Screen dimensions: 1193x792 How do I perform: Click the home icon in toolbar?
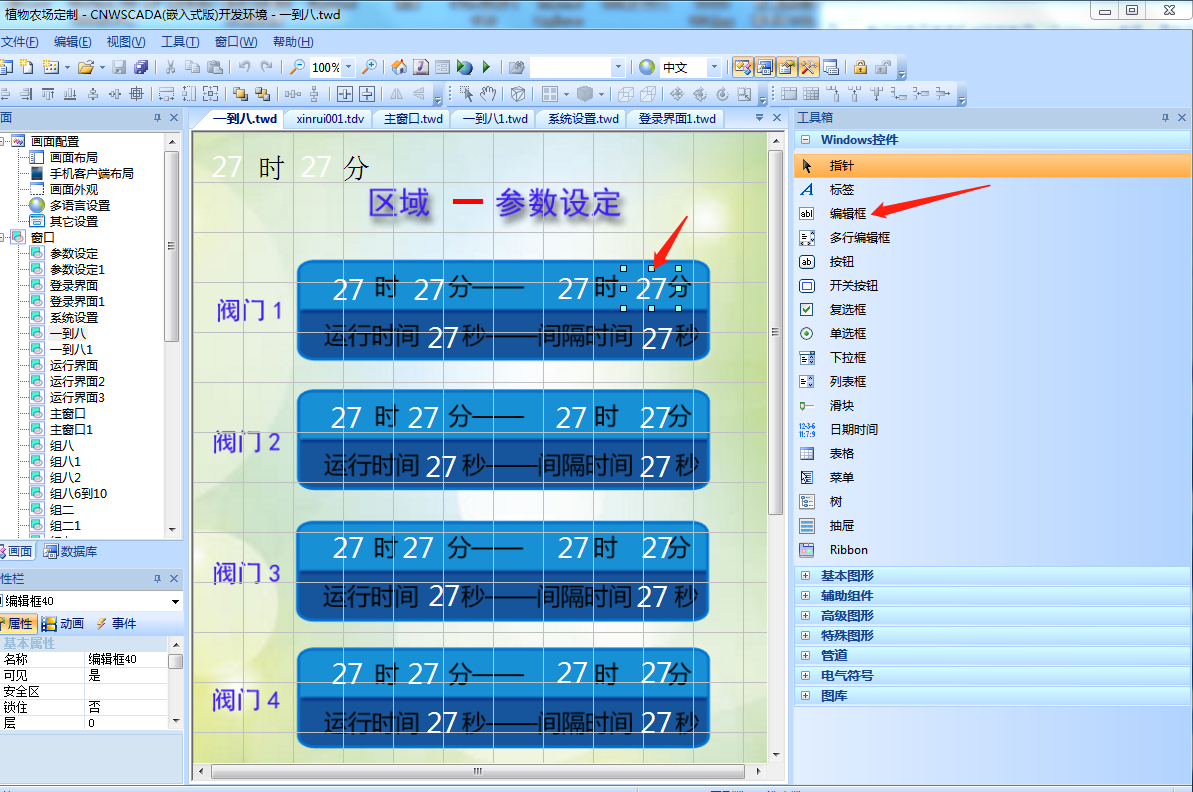click(399, 68)
